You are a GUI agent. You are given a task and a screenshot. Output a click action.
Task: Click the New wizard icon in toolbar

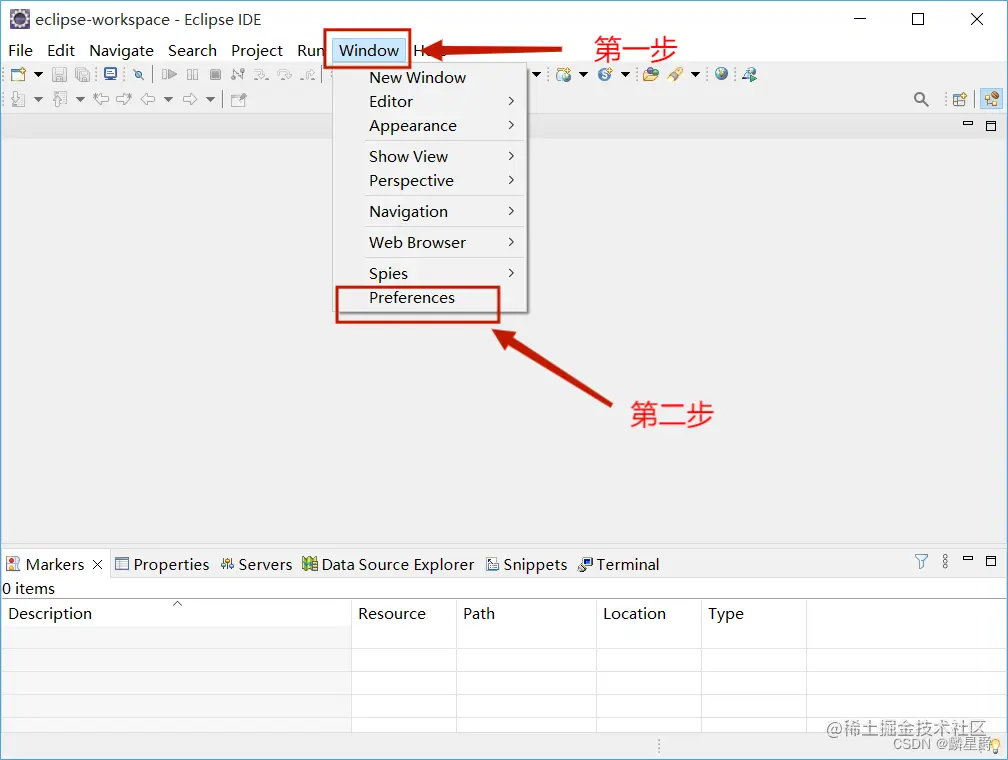click(19, 75)
